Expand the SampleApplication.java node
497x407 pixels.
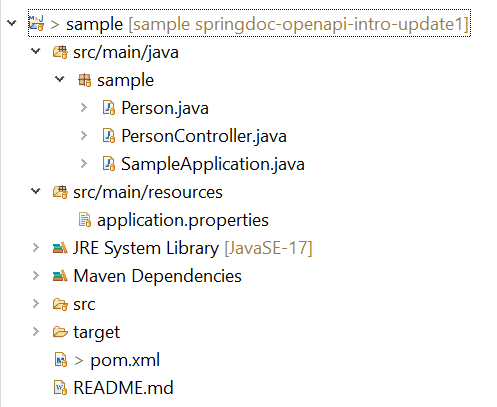pyautogui.click(x=84, y=163)
